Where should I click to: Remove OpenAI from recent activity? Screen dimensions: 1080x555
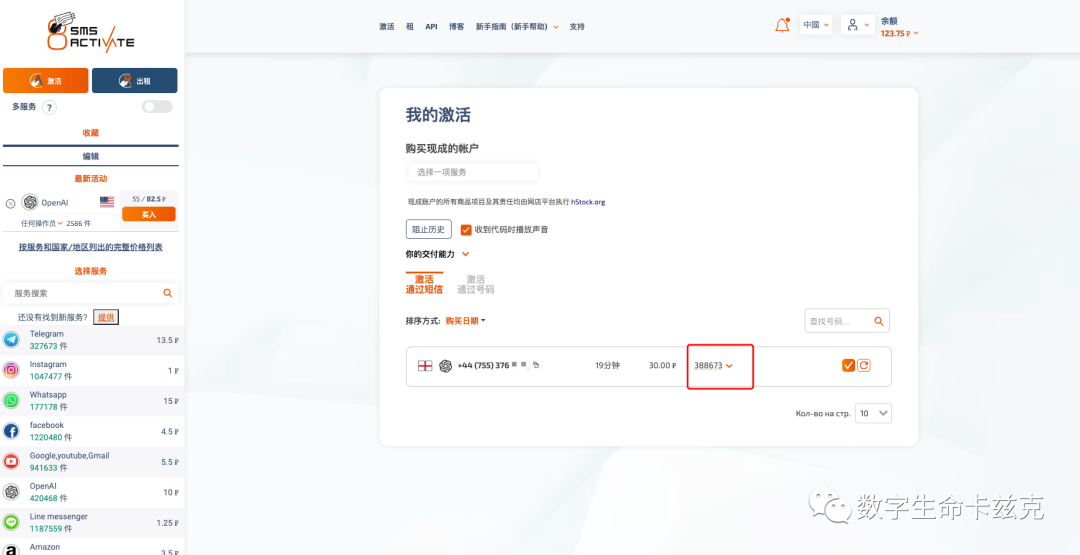point(10,202)
